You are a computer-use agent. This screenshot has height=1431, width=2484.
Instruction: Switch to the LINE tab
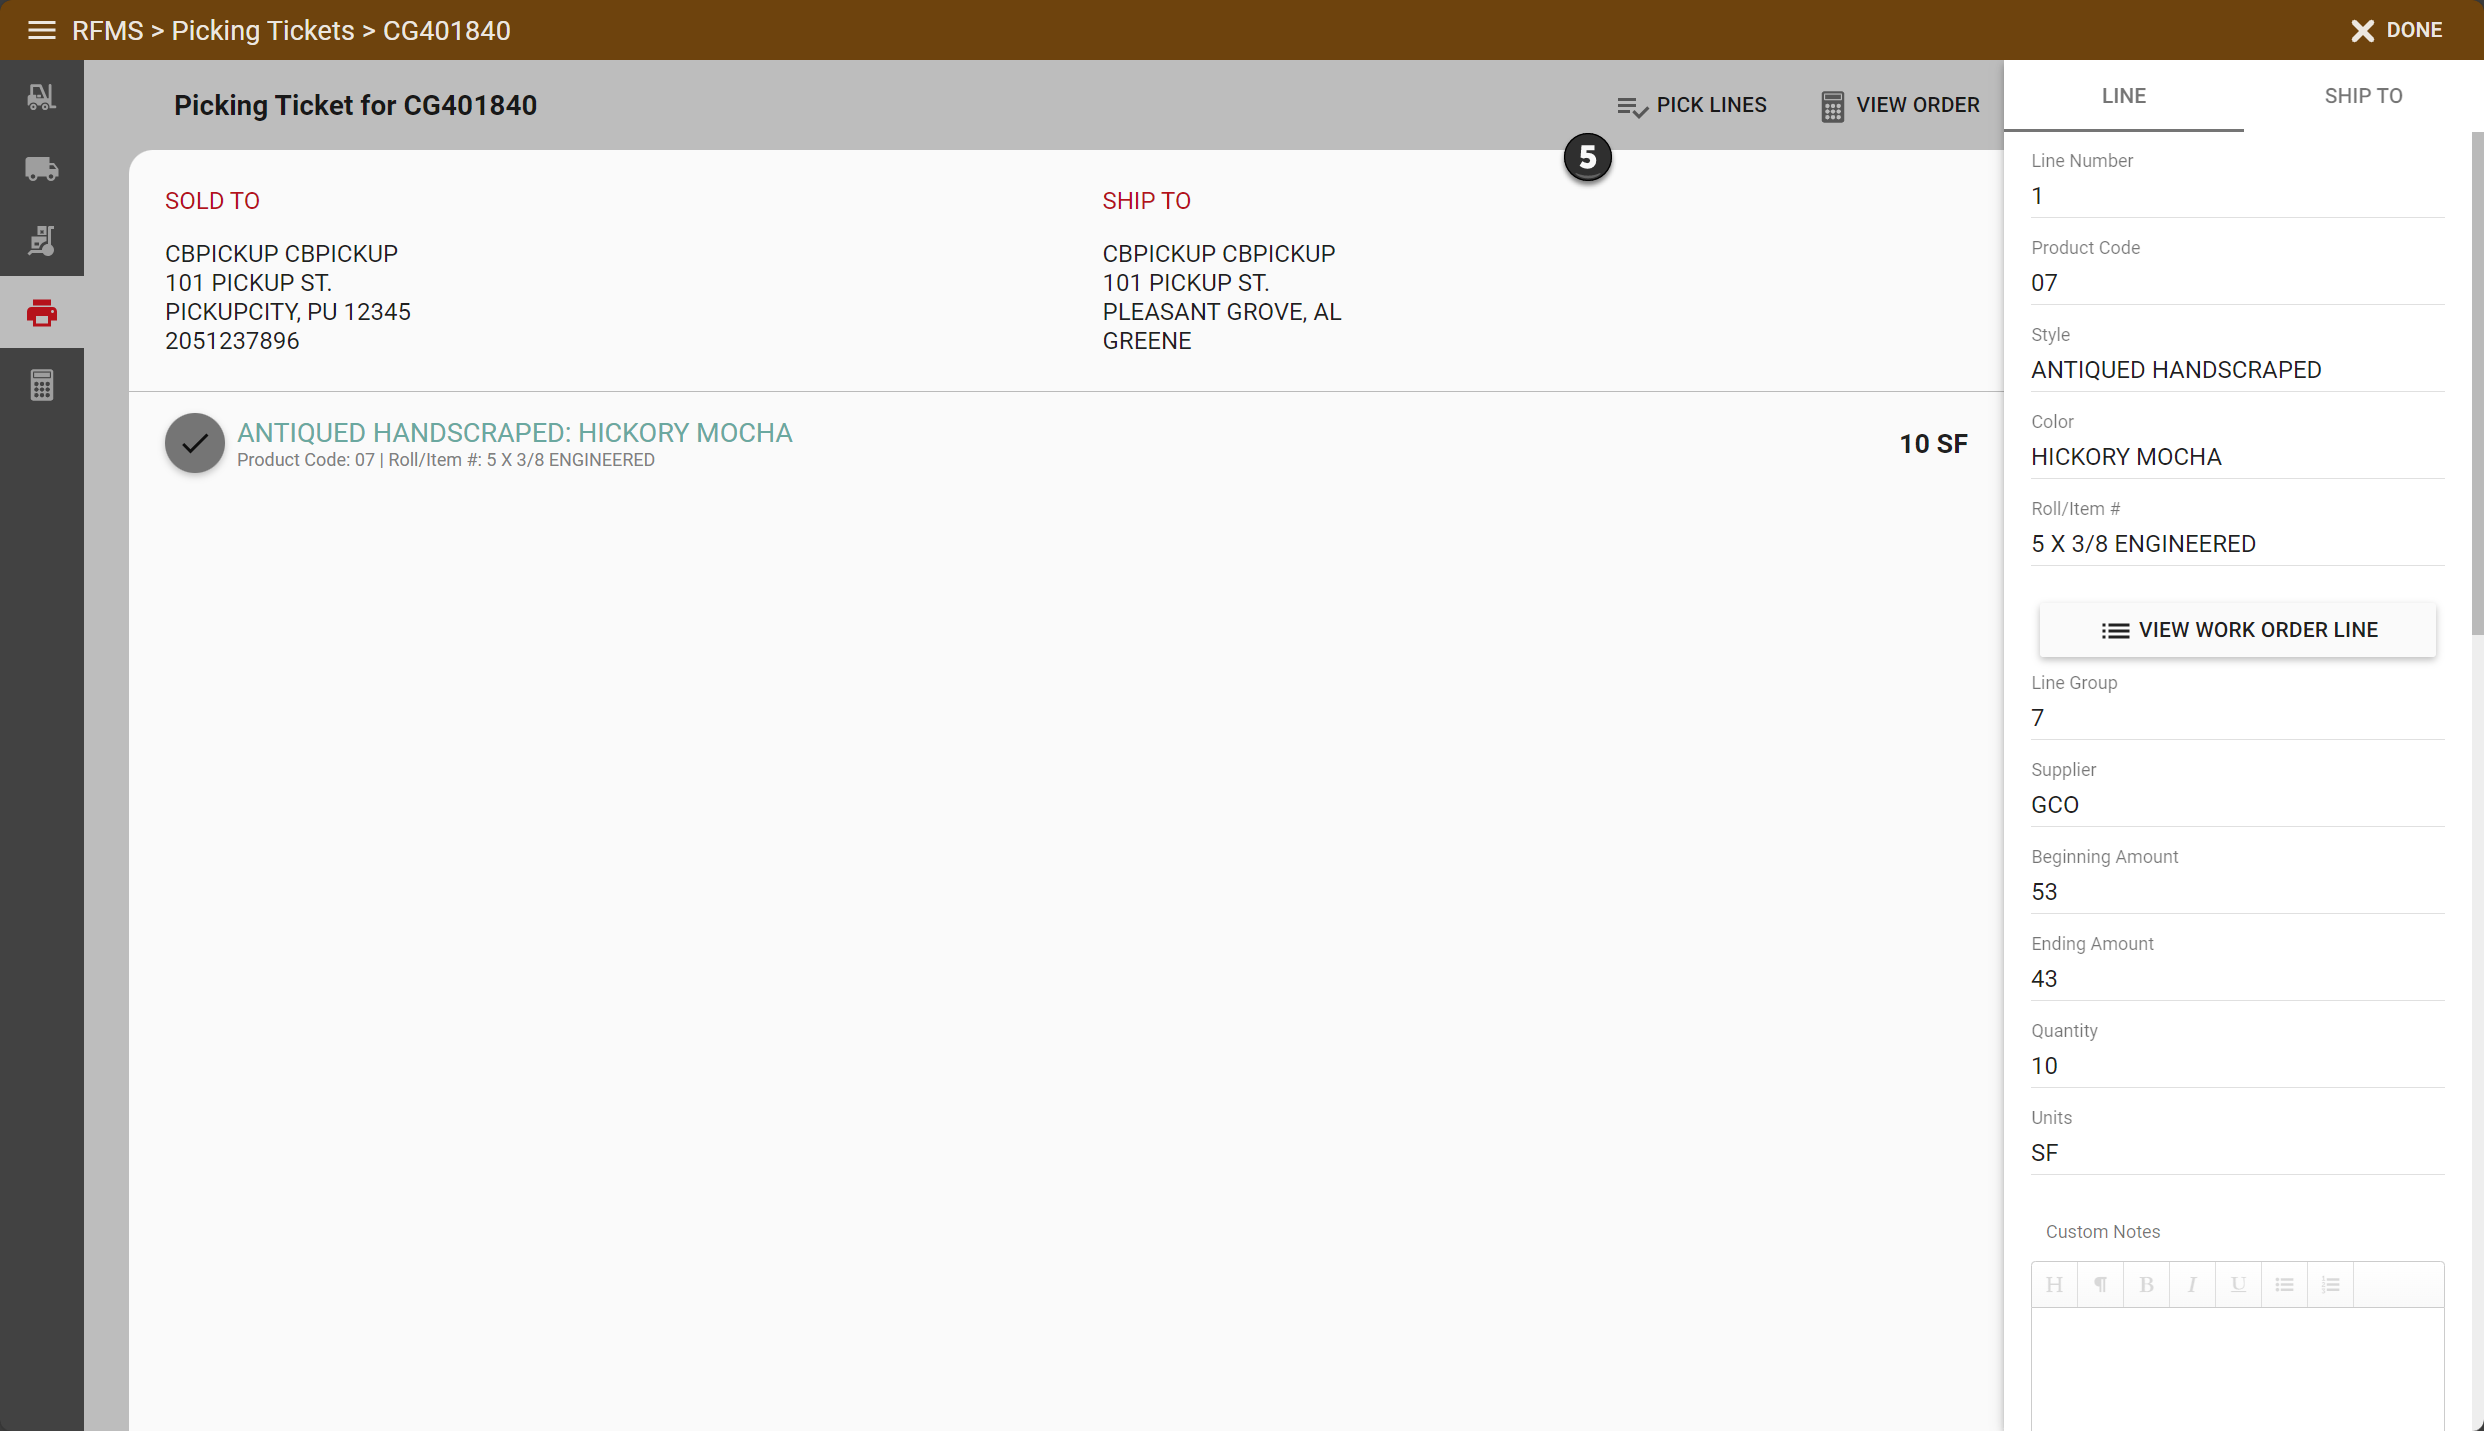(2123, 96)
